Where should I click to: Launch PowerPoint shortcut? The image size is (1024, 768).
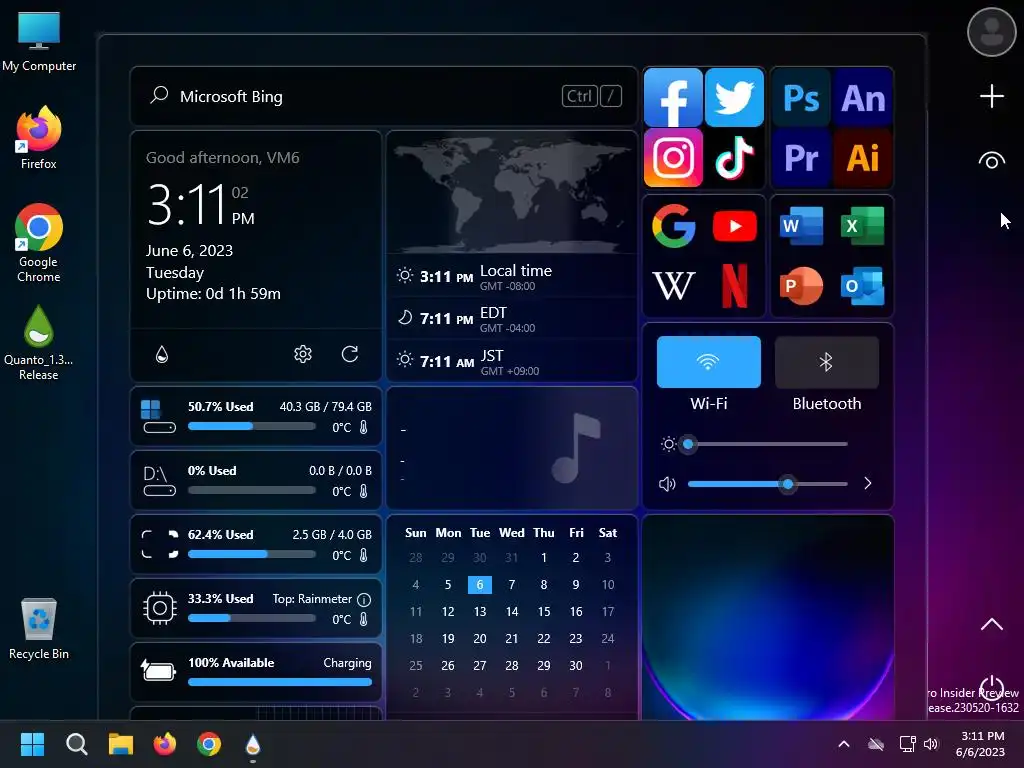[801, 285]
